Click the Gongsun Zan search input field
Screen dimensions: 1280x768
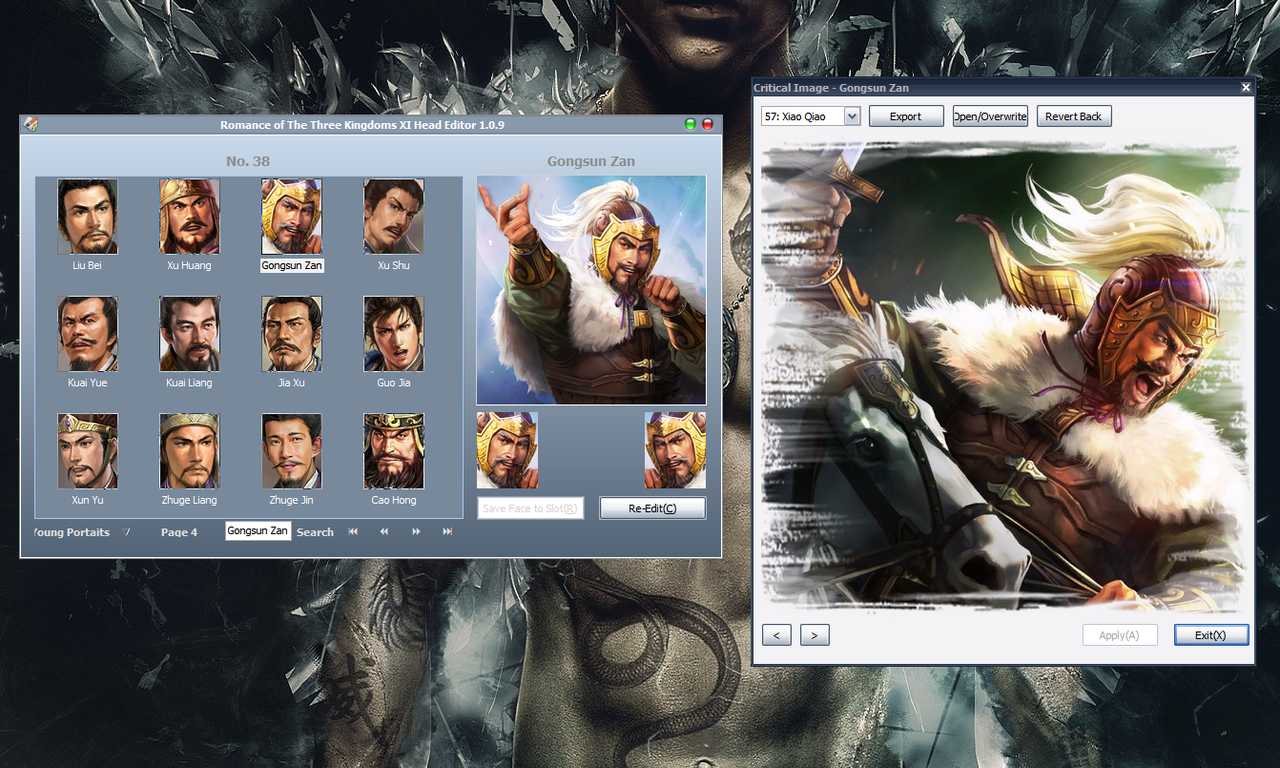(258, 531)
